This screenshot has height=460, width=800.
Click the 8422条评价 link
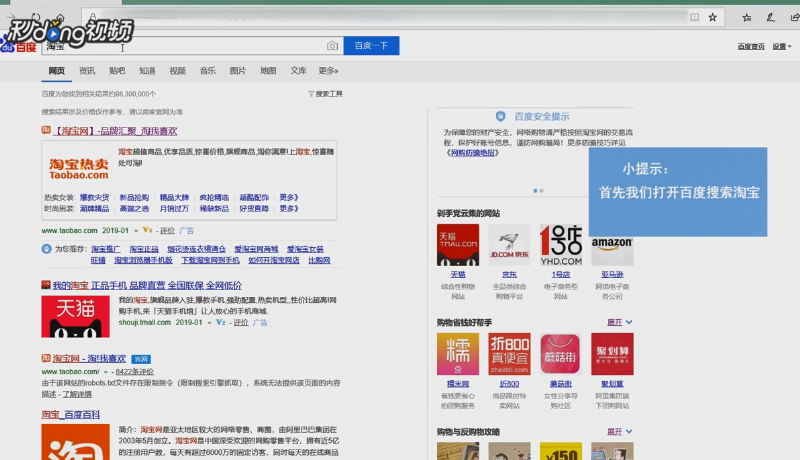(x=134, y=372)
